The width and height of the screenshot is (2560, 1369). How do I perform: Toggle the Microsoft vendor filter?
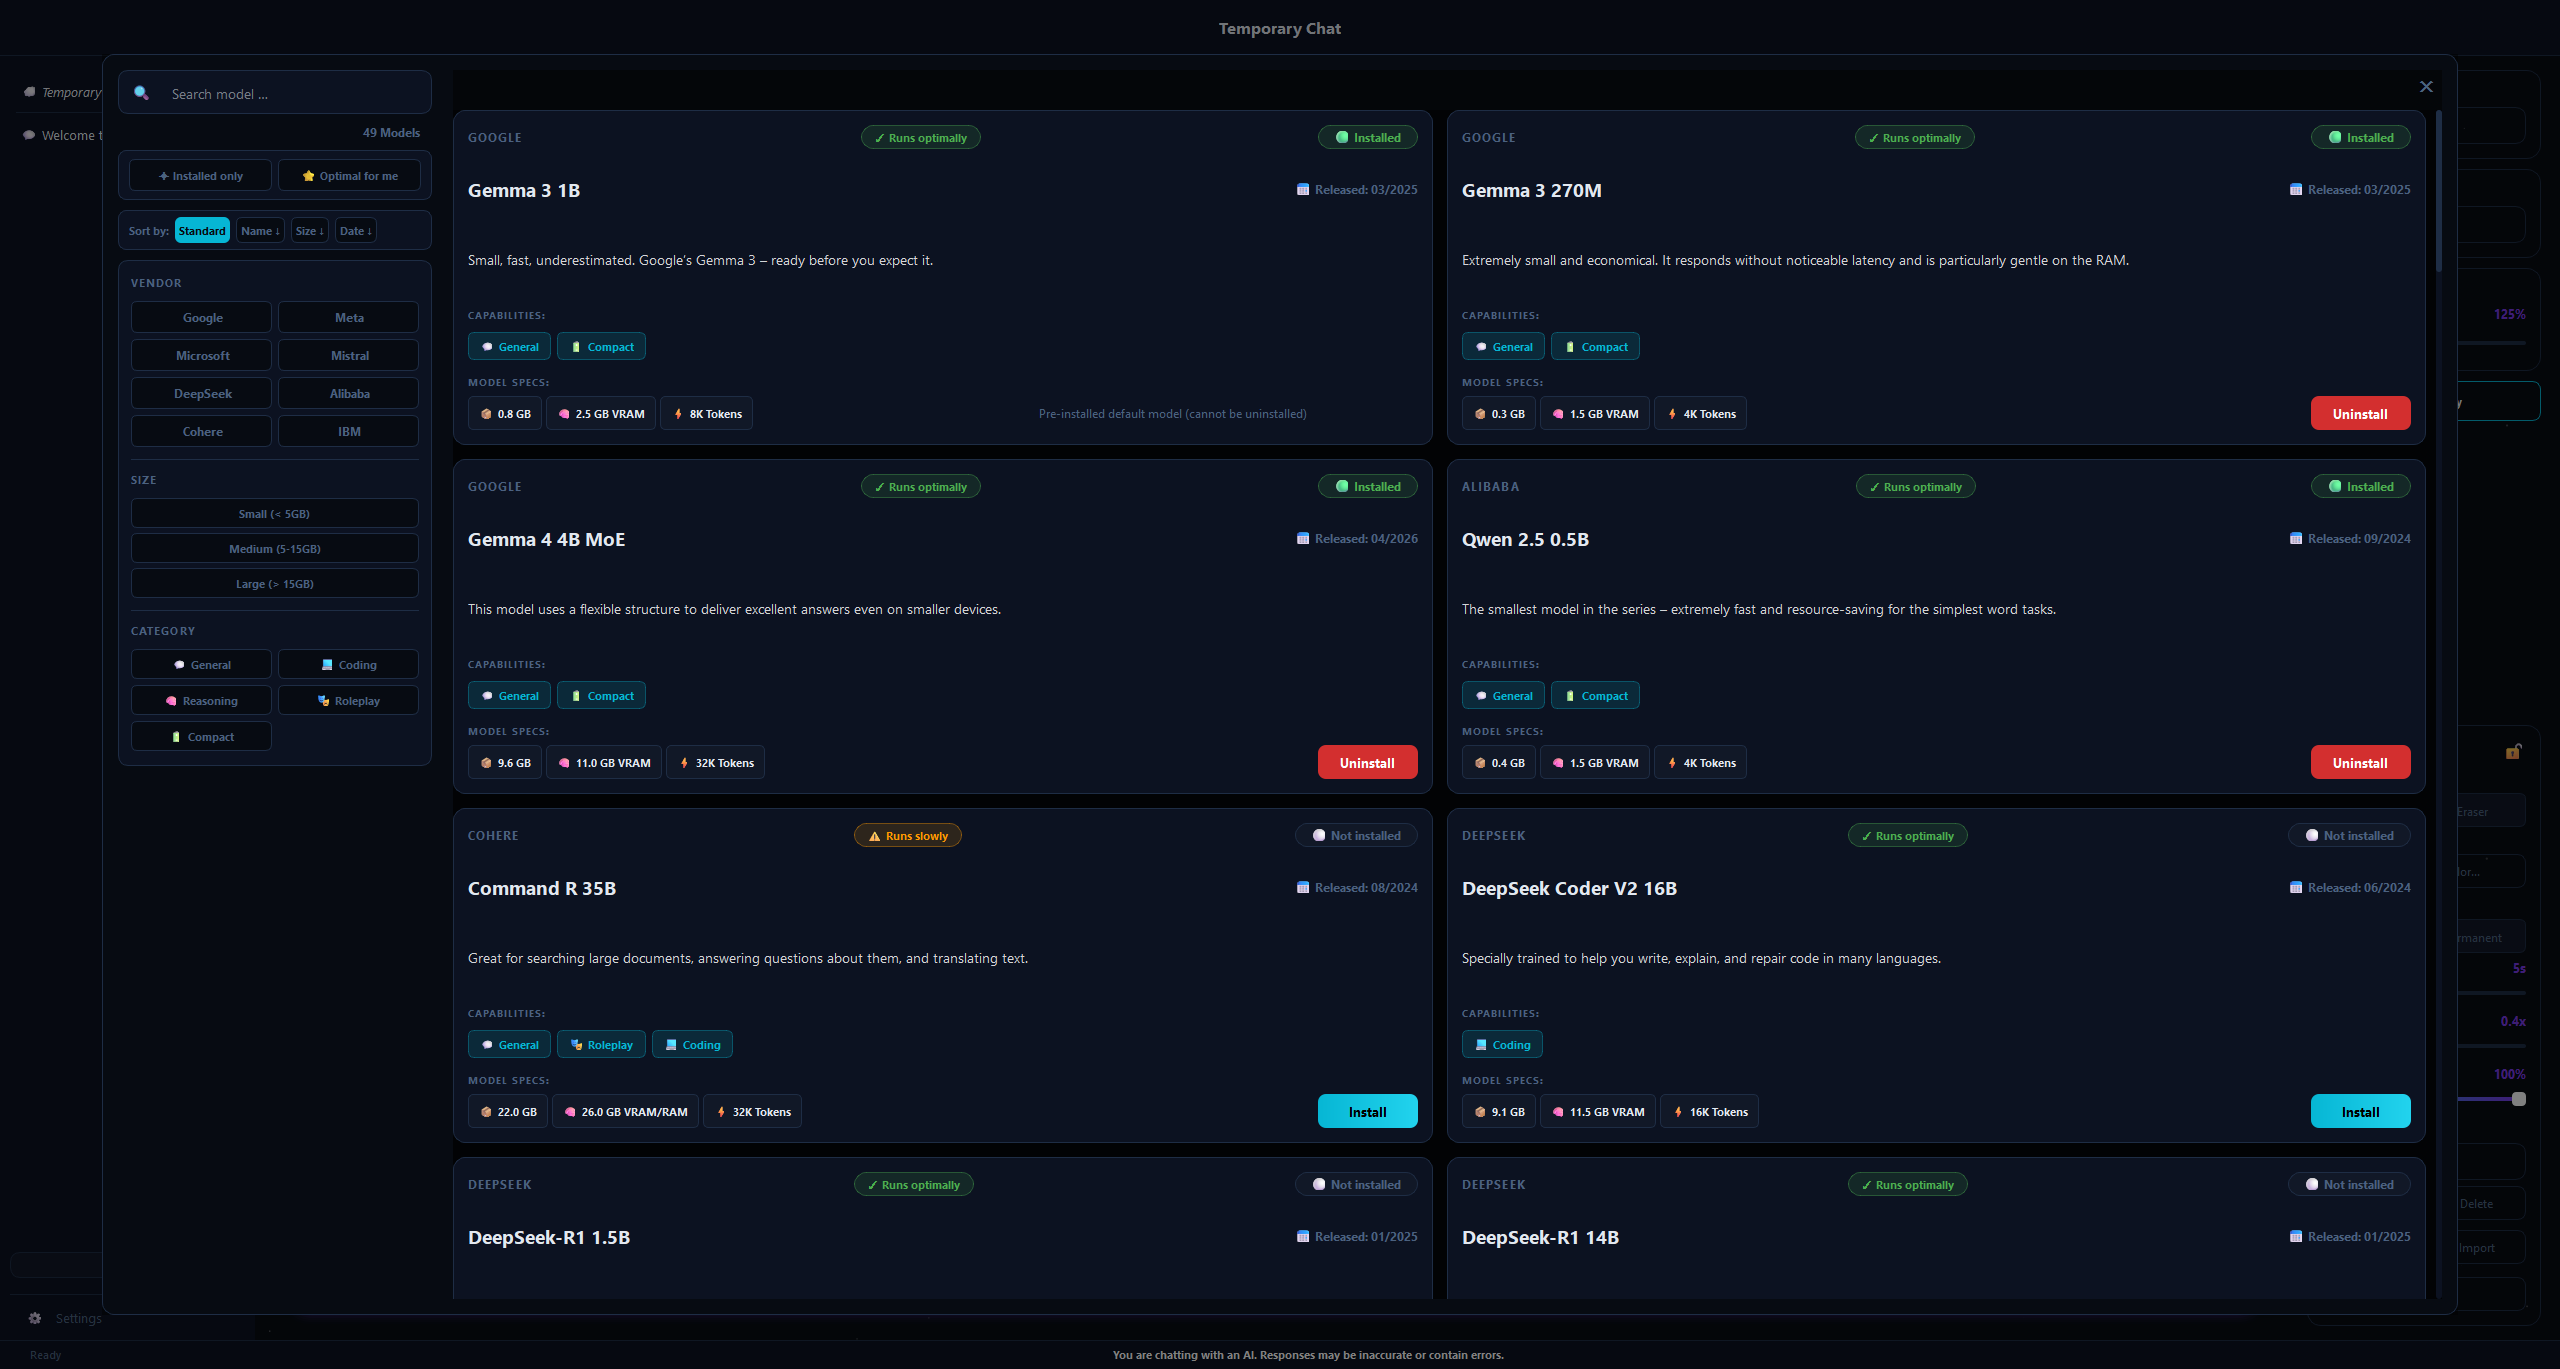tap(201, 355)
